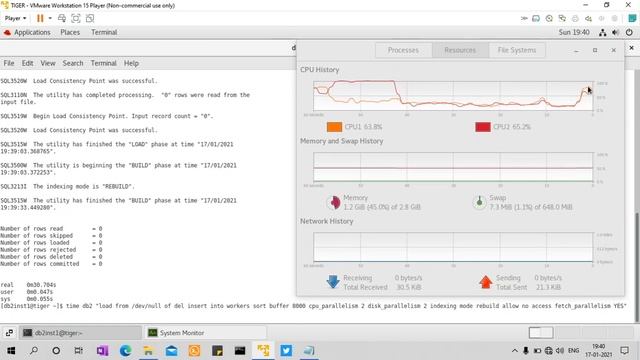Switch to the Processes tab
This screenshot has height=360, width=640.
403,50
